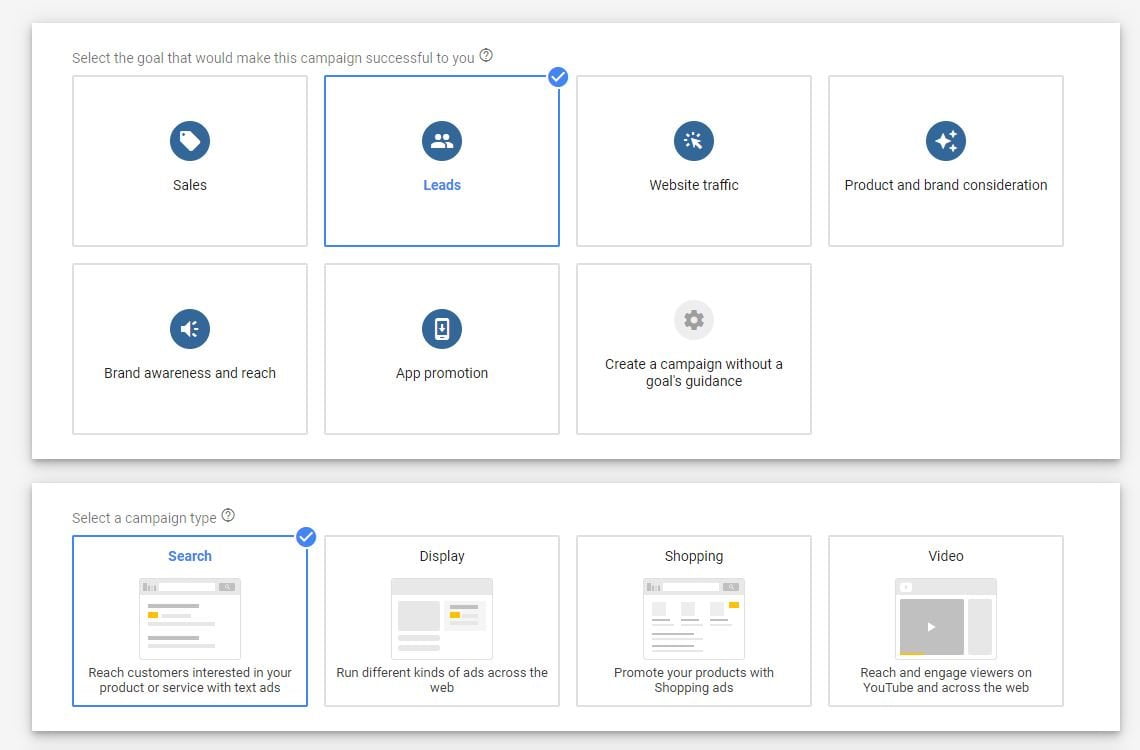Select the Video campaign type title
This screenshot has width=1140, height=750.
(x=946, y=556)
